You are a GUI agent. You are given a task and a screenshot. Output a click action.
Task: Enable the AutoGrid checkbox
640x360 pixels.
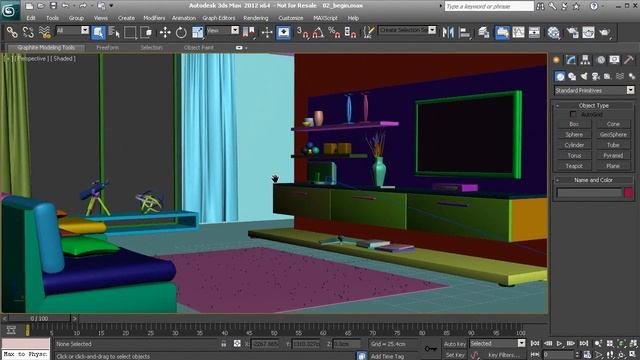(573, 114)
